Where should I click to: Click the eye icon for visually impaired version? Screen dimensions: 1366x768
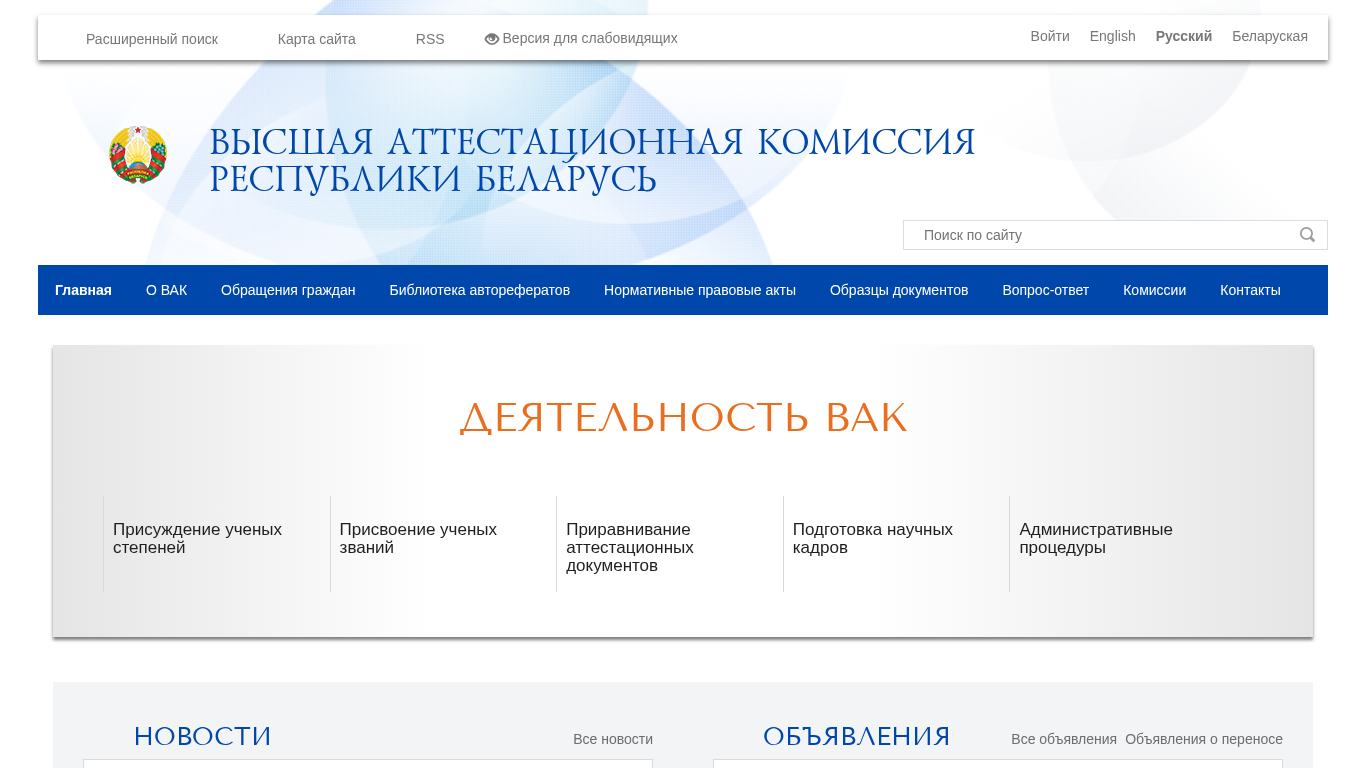492,39
